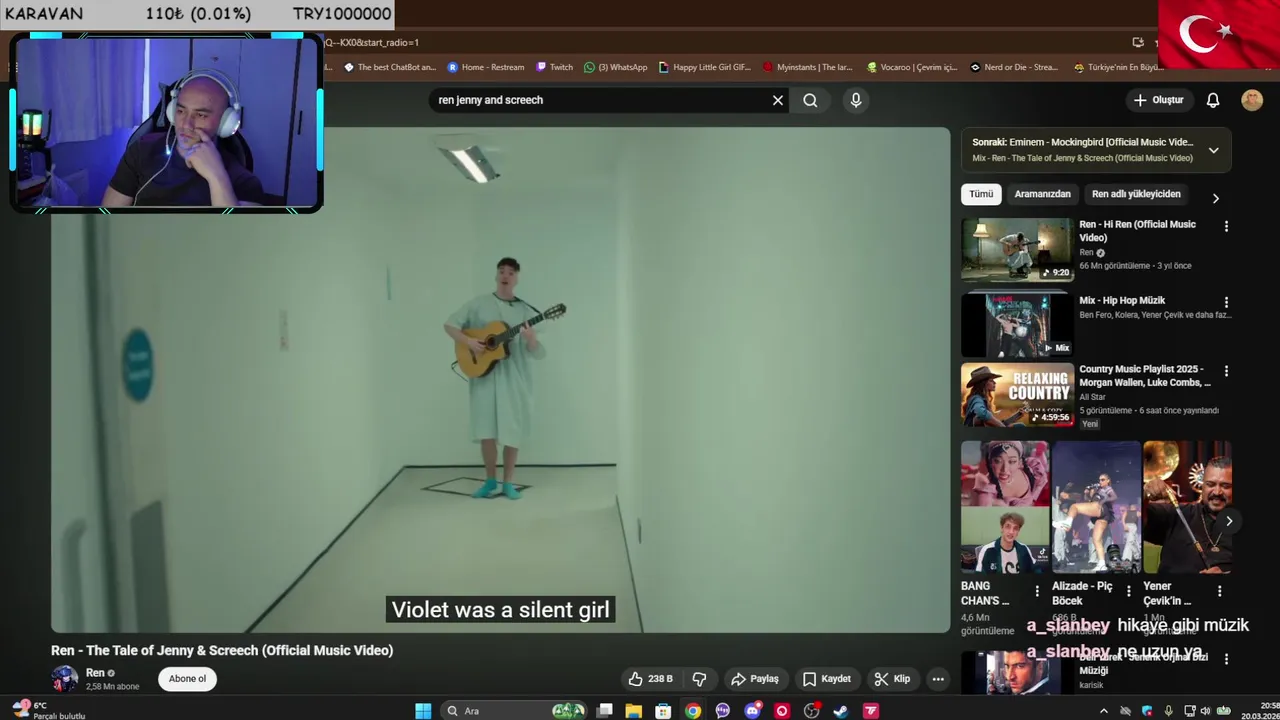Start voice search with microphone icon

coord(855,100)
